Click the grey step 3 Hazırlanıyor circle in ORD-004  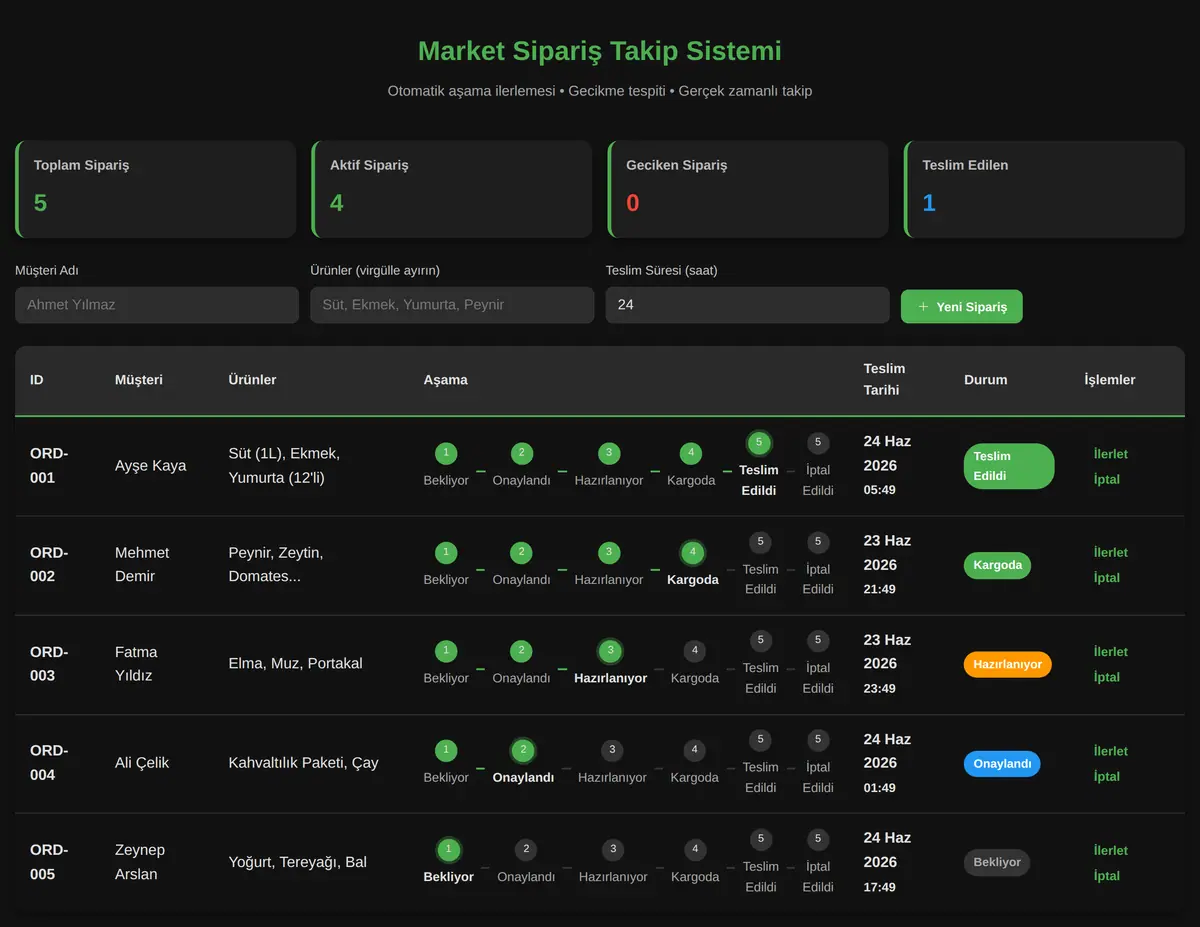(613, 750)
